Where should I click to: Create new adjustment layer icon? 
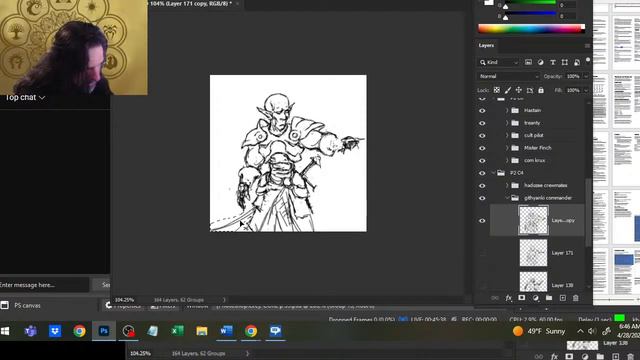[x=536, y=298]
